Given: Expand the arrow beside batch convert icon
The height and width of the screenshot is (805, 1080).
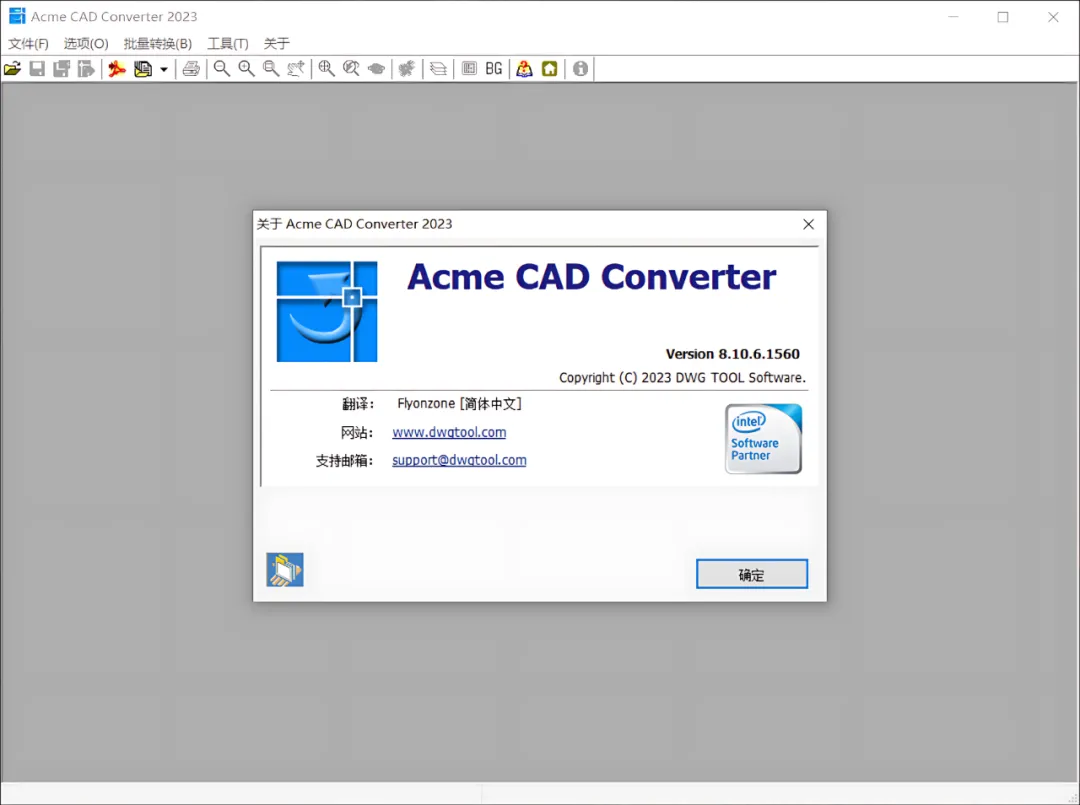Looking at the screenshot, I should pyautogui.click(x=164, y=70).
